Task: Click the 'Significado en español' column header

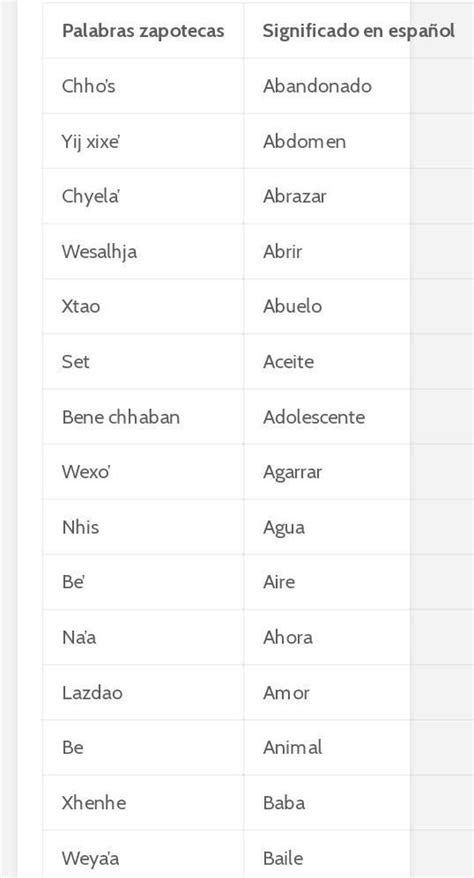Action: click(x=358, y=30)
